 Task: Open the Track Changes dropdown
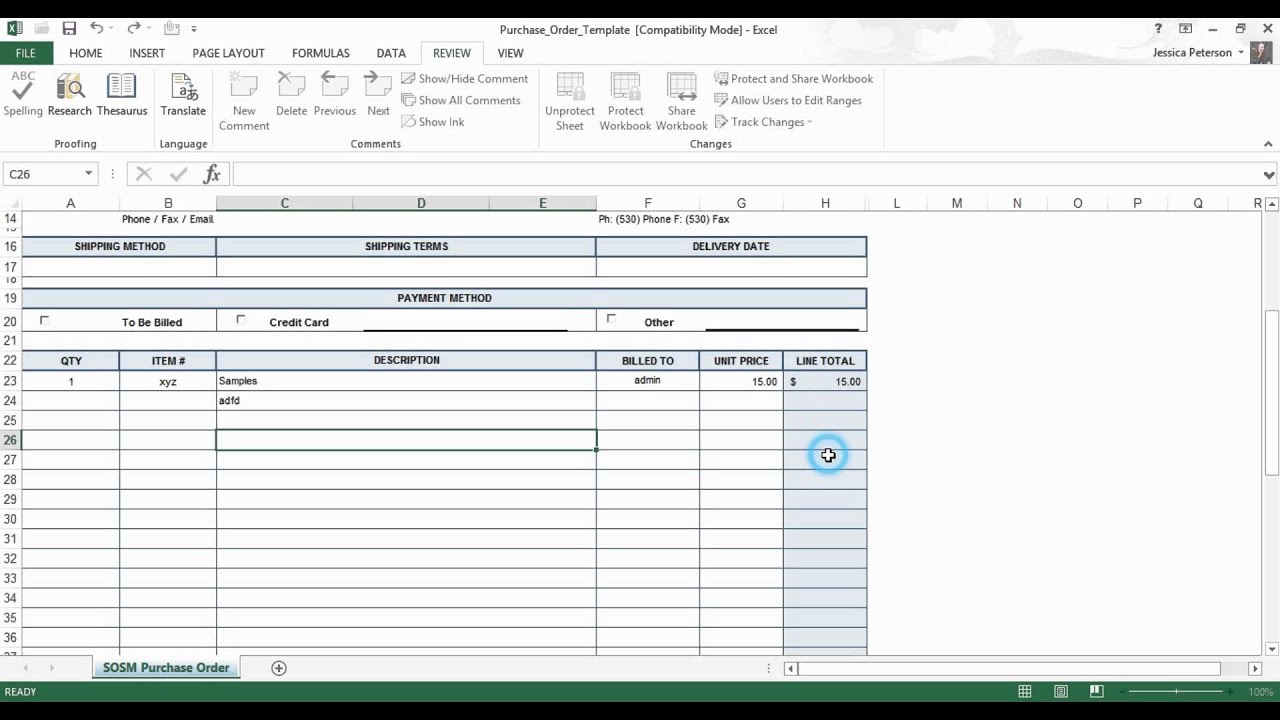pos(763,122)
